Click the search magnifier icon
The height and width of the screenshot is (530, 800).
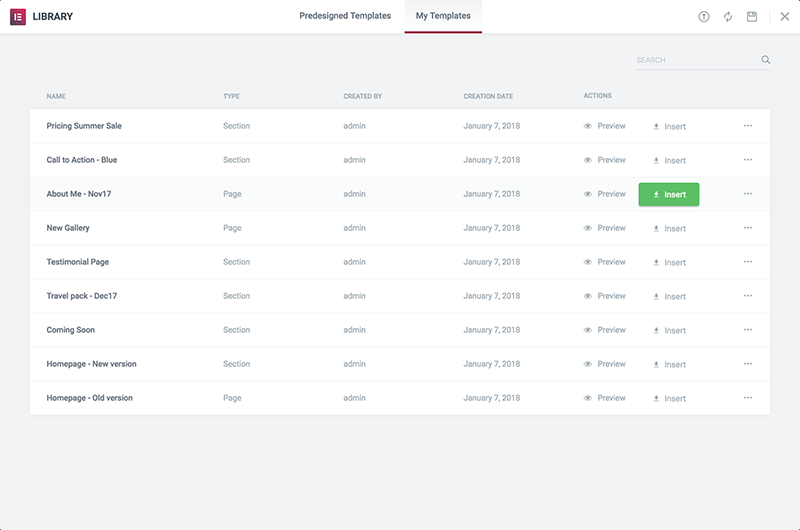tap(766, 60)
